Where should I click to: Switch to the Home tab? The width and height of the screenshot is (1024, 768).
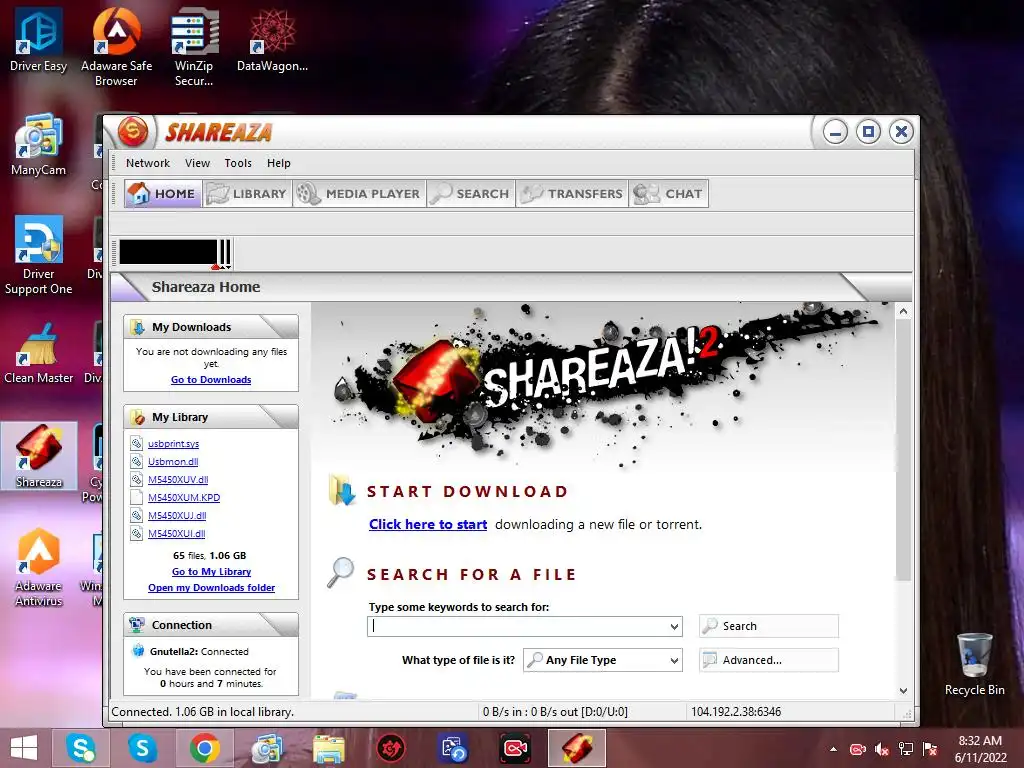click(x=163, y=194)
